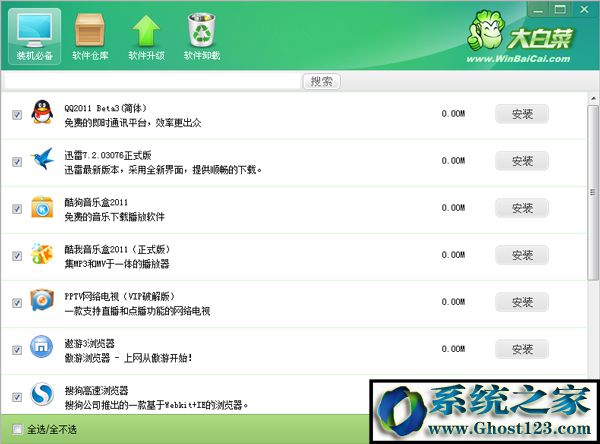The image size is (600, 444).
Task: Click the 搜狗高速浏览器 S icon
Action: (42, 394)
